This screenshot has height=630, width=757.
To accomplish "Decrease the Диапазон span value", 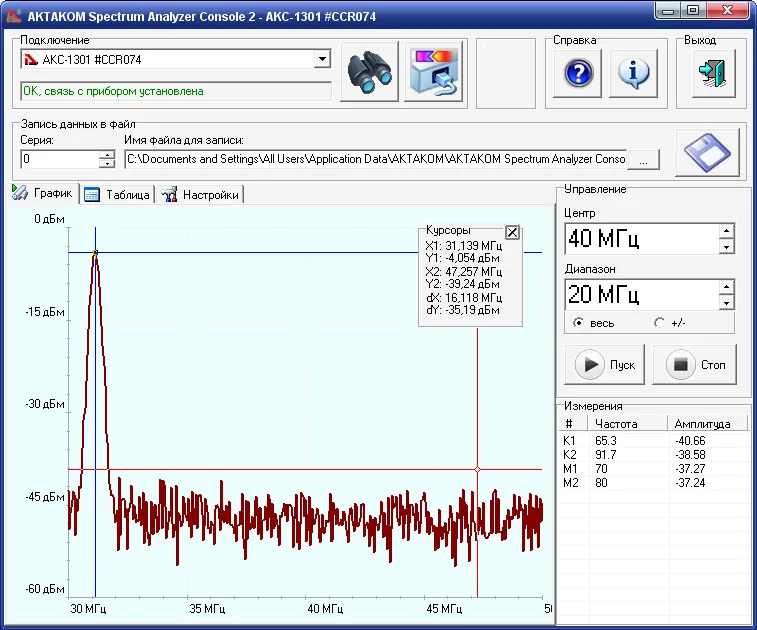I will (726, 302).
